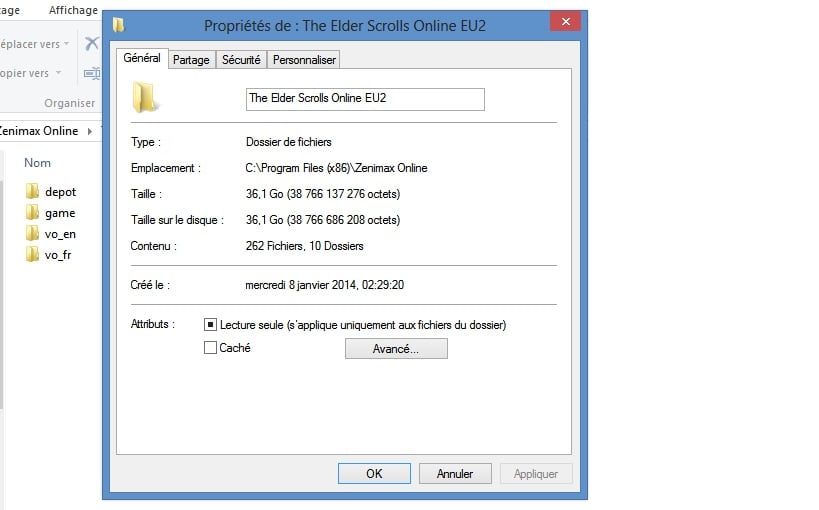Click the Nom column header in Explorer
819x510 pixels.
38,163
